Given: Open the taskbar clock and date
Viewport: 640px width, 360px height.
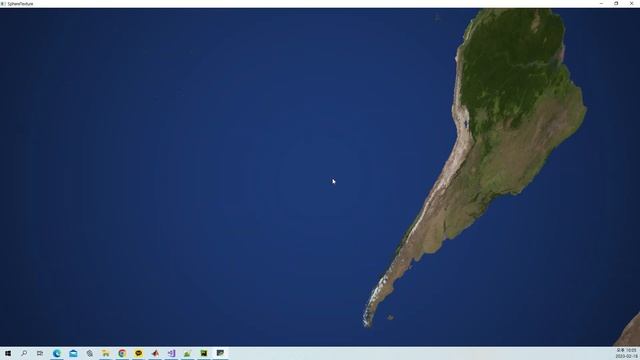Looking at the screenshot, I should (x=627, y=353).
